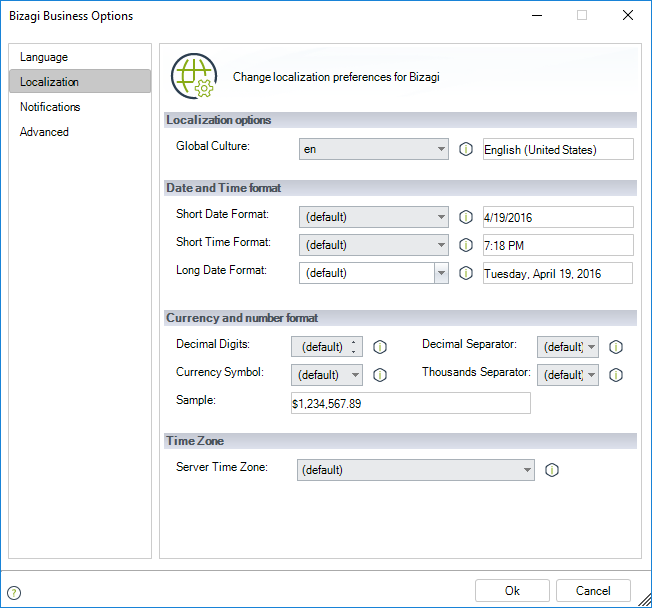
Task: Expand the Server Time Zone dropdown
Action: pos(416,470)
